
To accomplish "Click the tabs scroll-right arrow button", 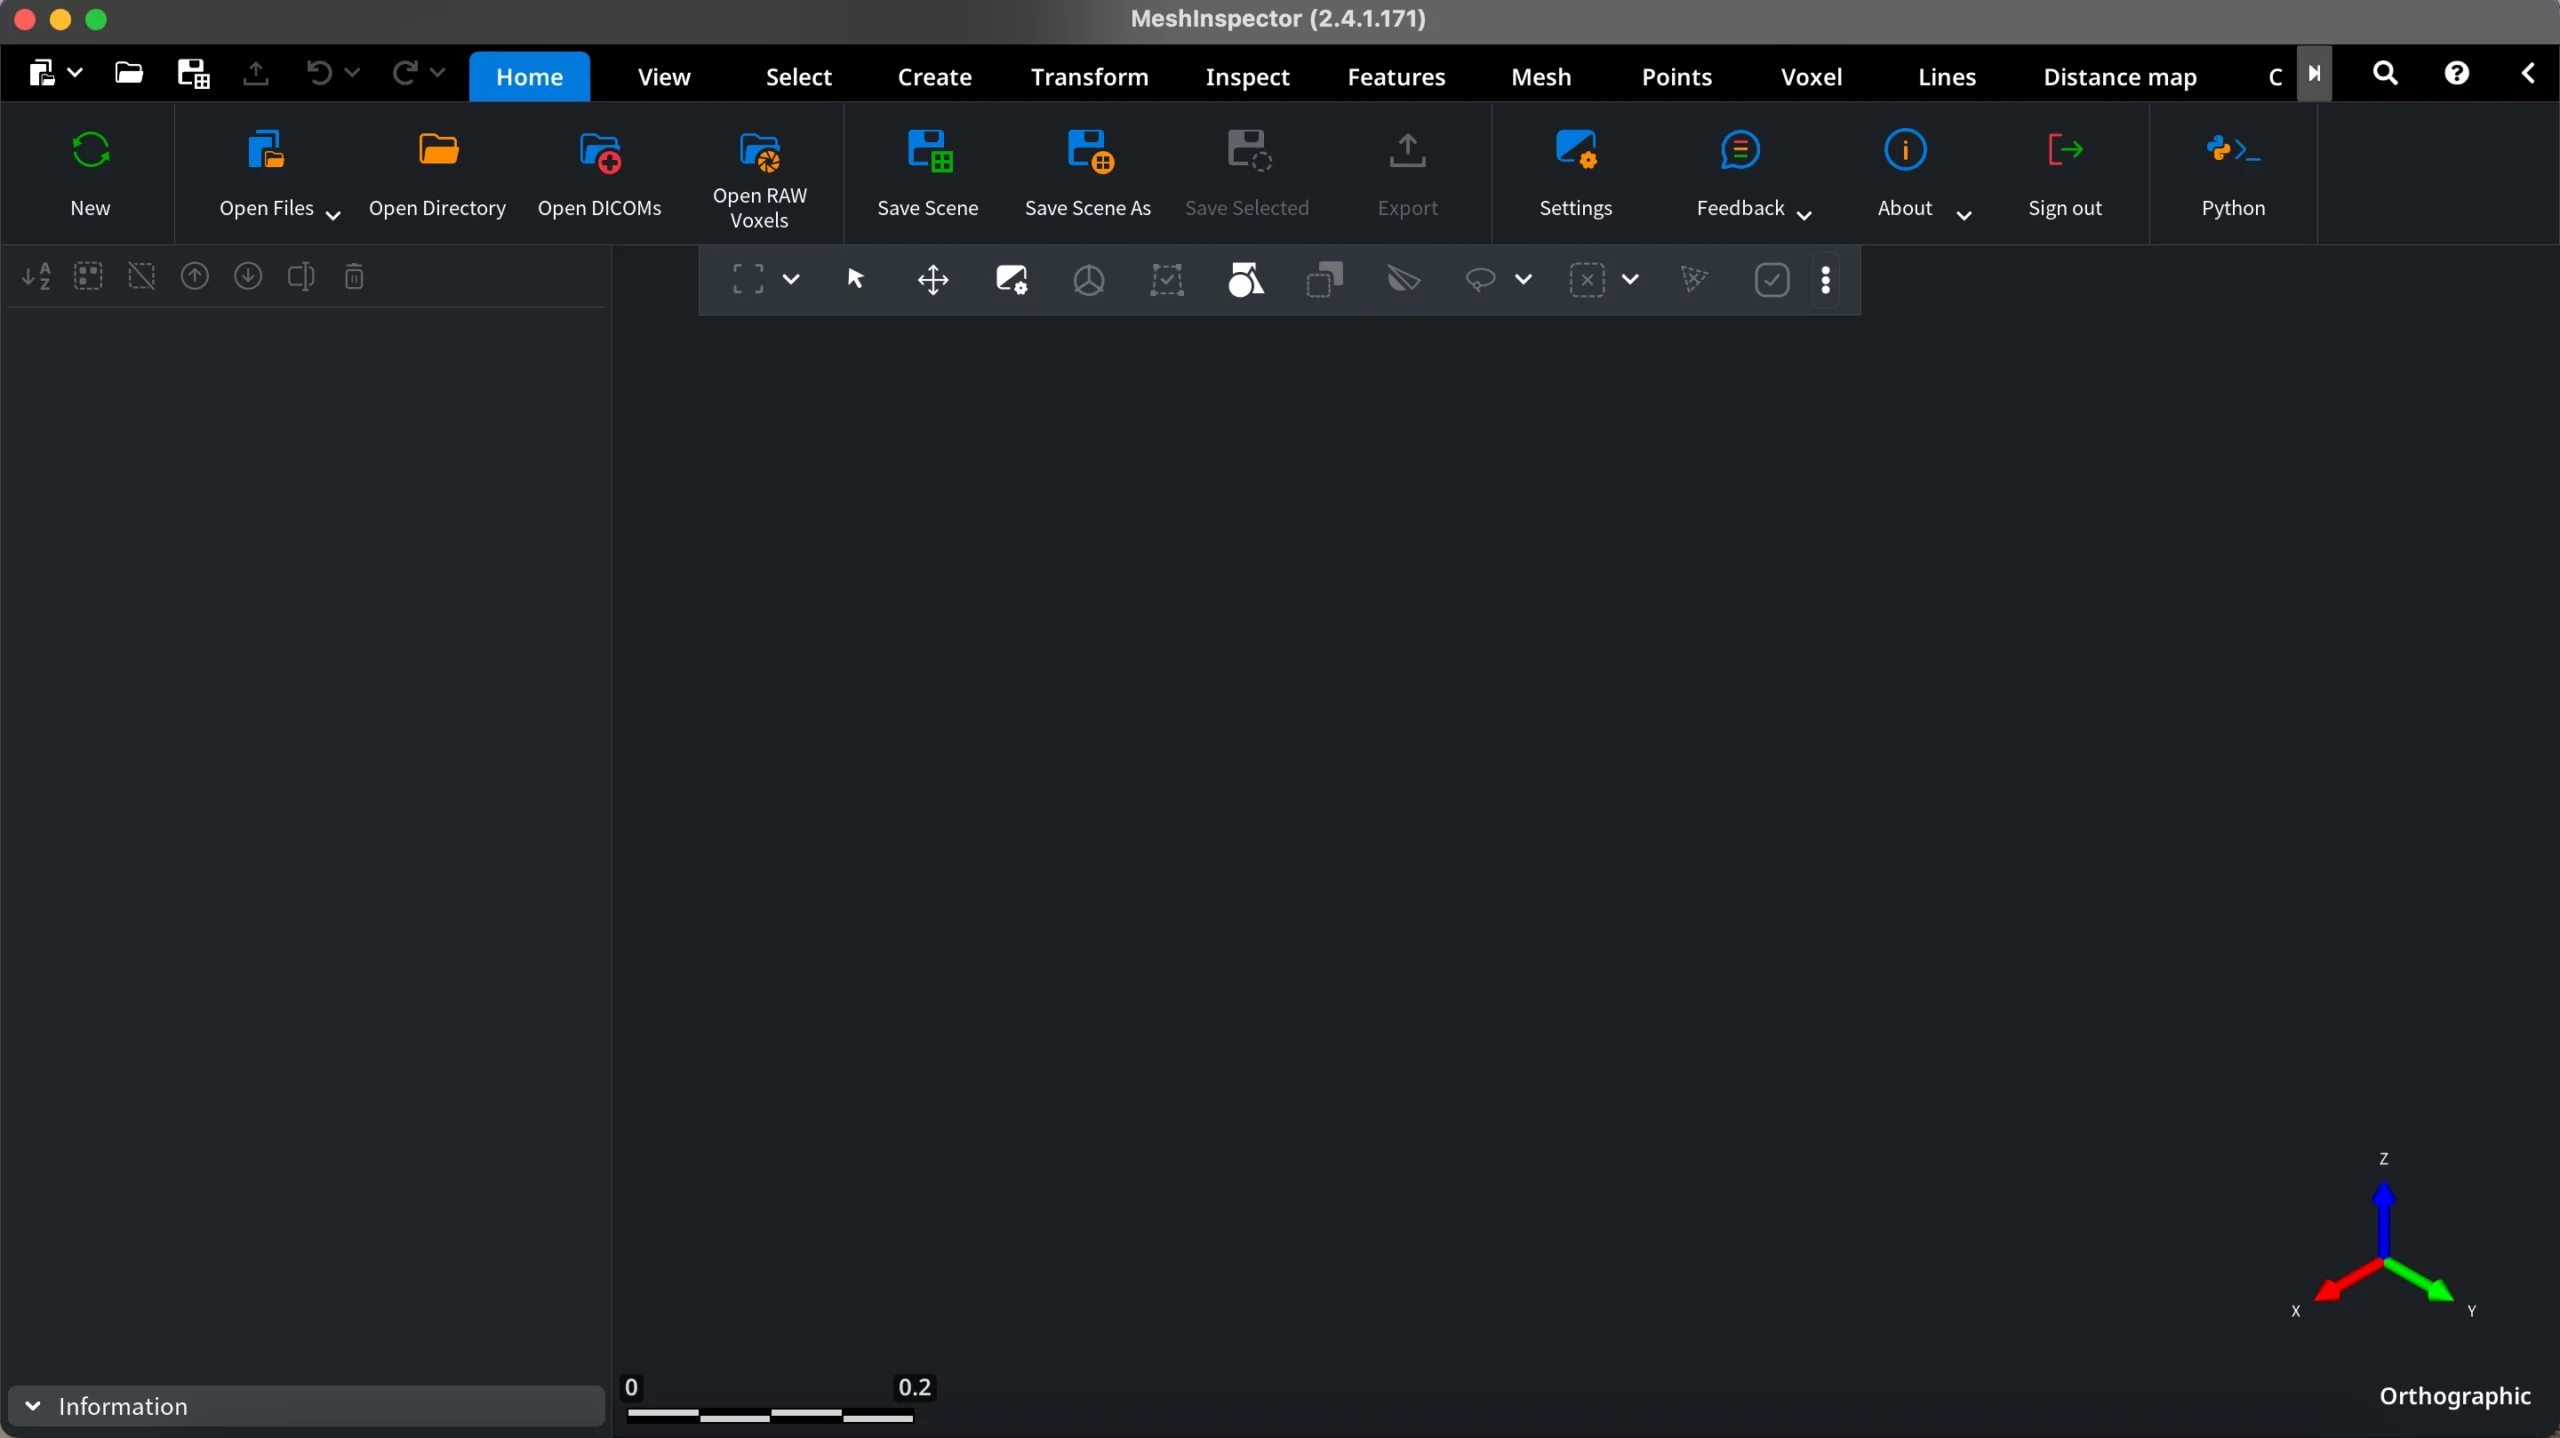I will pos(2314,73).
